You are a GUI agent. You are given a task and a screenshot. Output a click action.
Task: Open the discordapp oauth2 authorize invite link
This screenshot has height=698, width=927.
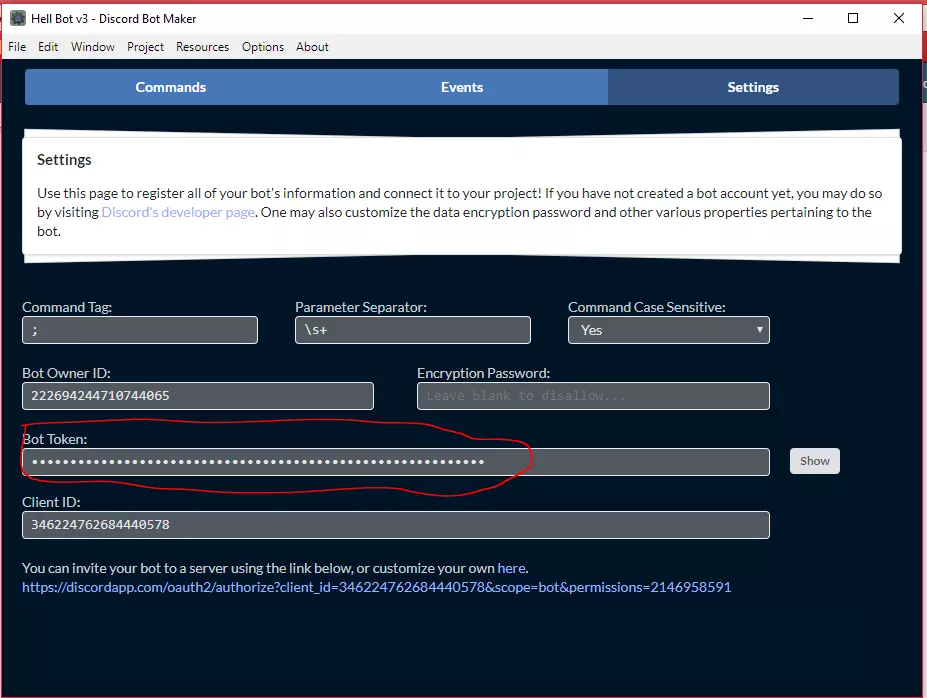377,587
